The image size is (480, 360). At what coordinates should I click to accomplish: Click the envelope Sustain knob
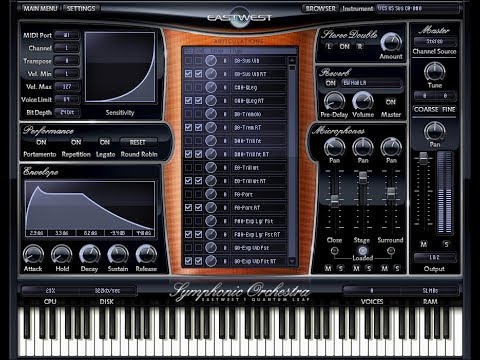coord(118,255)
